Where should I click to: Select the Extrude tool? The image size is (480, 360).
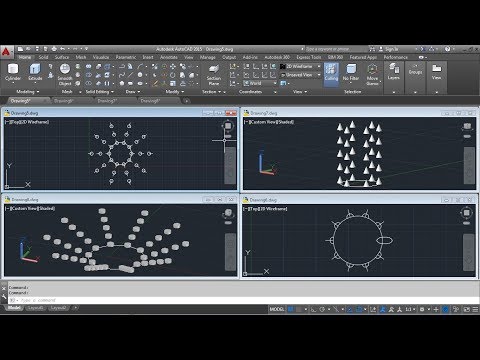click(35, 72)
